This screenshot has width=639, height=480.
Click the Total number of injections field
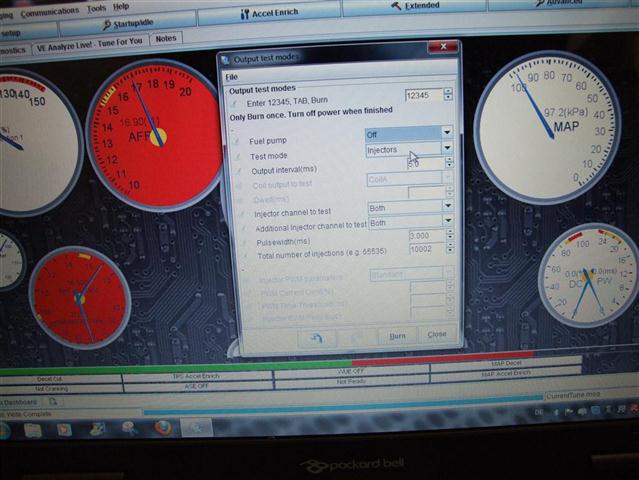(x=427, y=249)
